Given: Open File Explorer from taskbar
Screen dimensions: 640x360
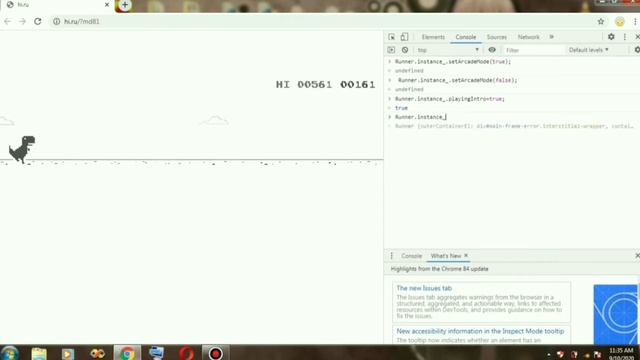Looking at the screenshot, I should pyautogui.click(x=39, y=353).
